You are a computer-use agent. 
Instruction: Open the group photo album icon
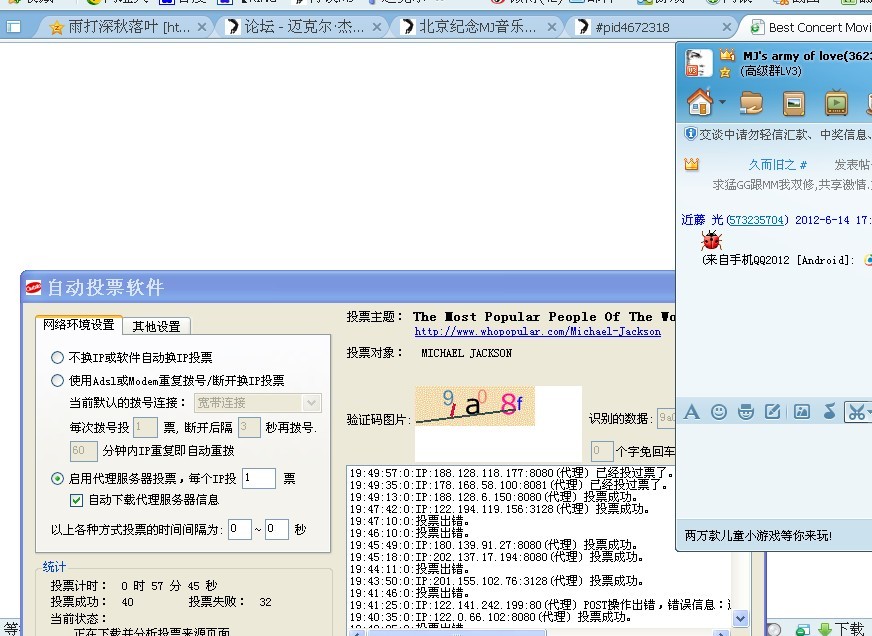(x=794, y=102)
